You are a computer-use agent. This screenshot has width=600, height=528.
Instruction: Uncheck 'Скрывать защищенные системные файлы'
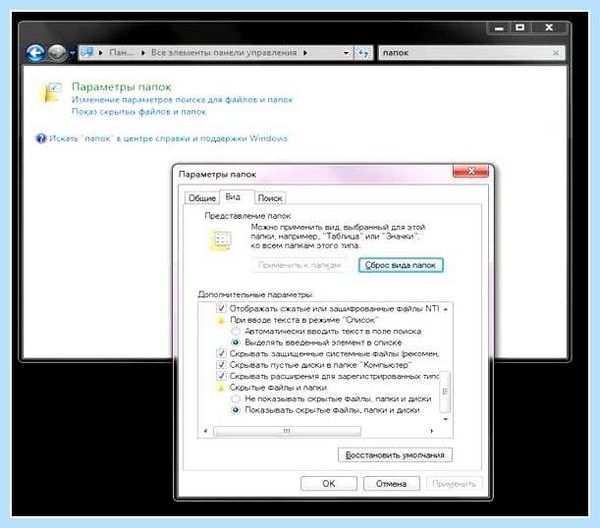click(221, 354)
